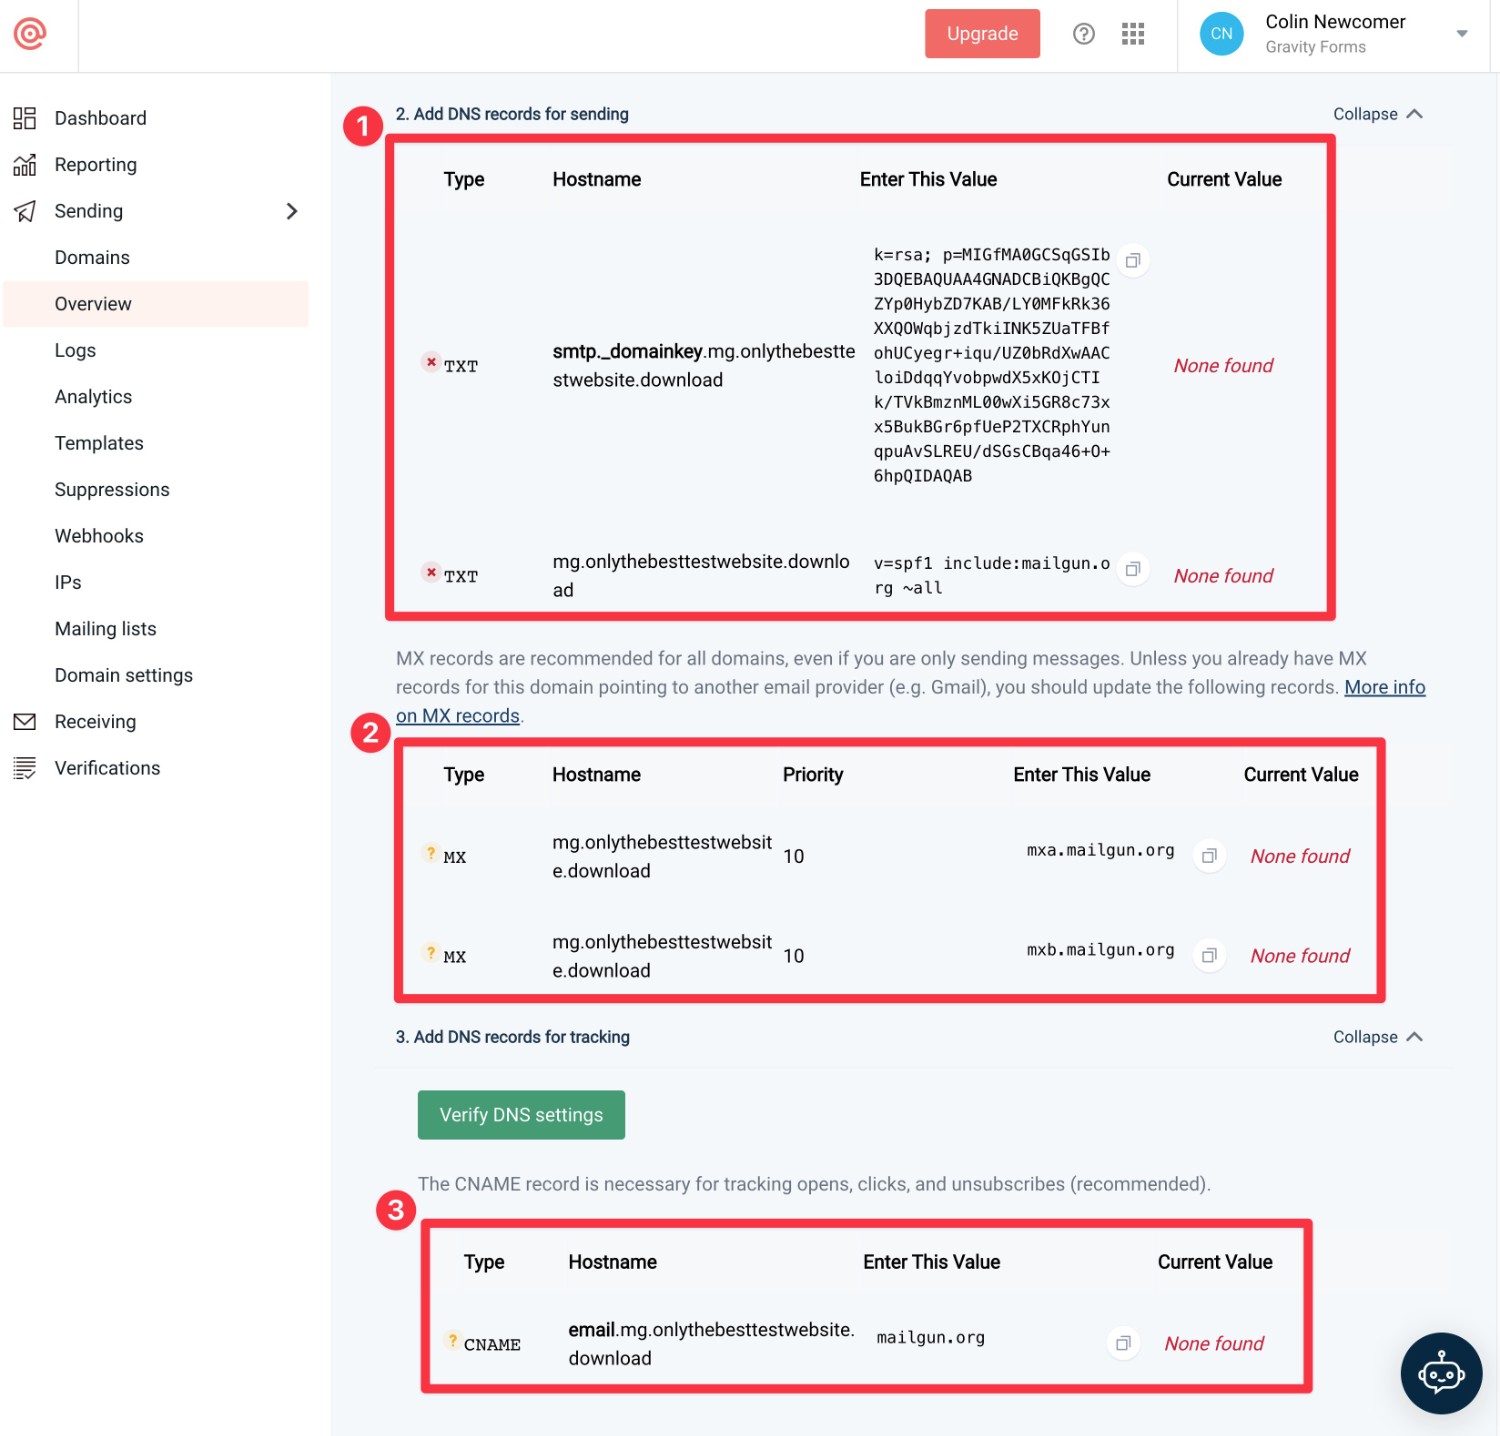
Task: Select the v=spf1 include:mailgun.org value
Action: tap(991, 576)
